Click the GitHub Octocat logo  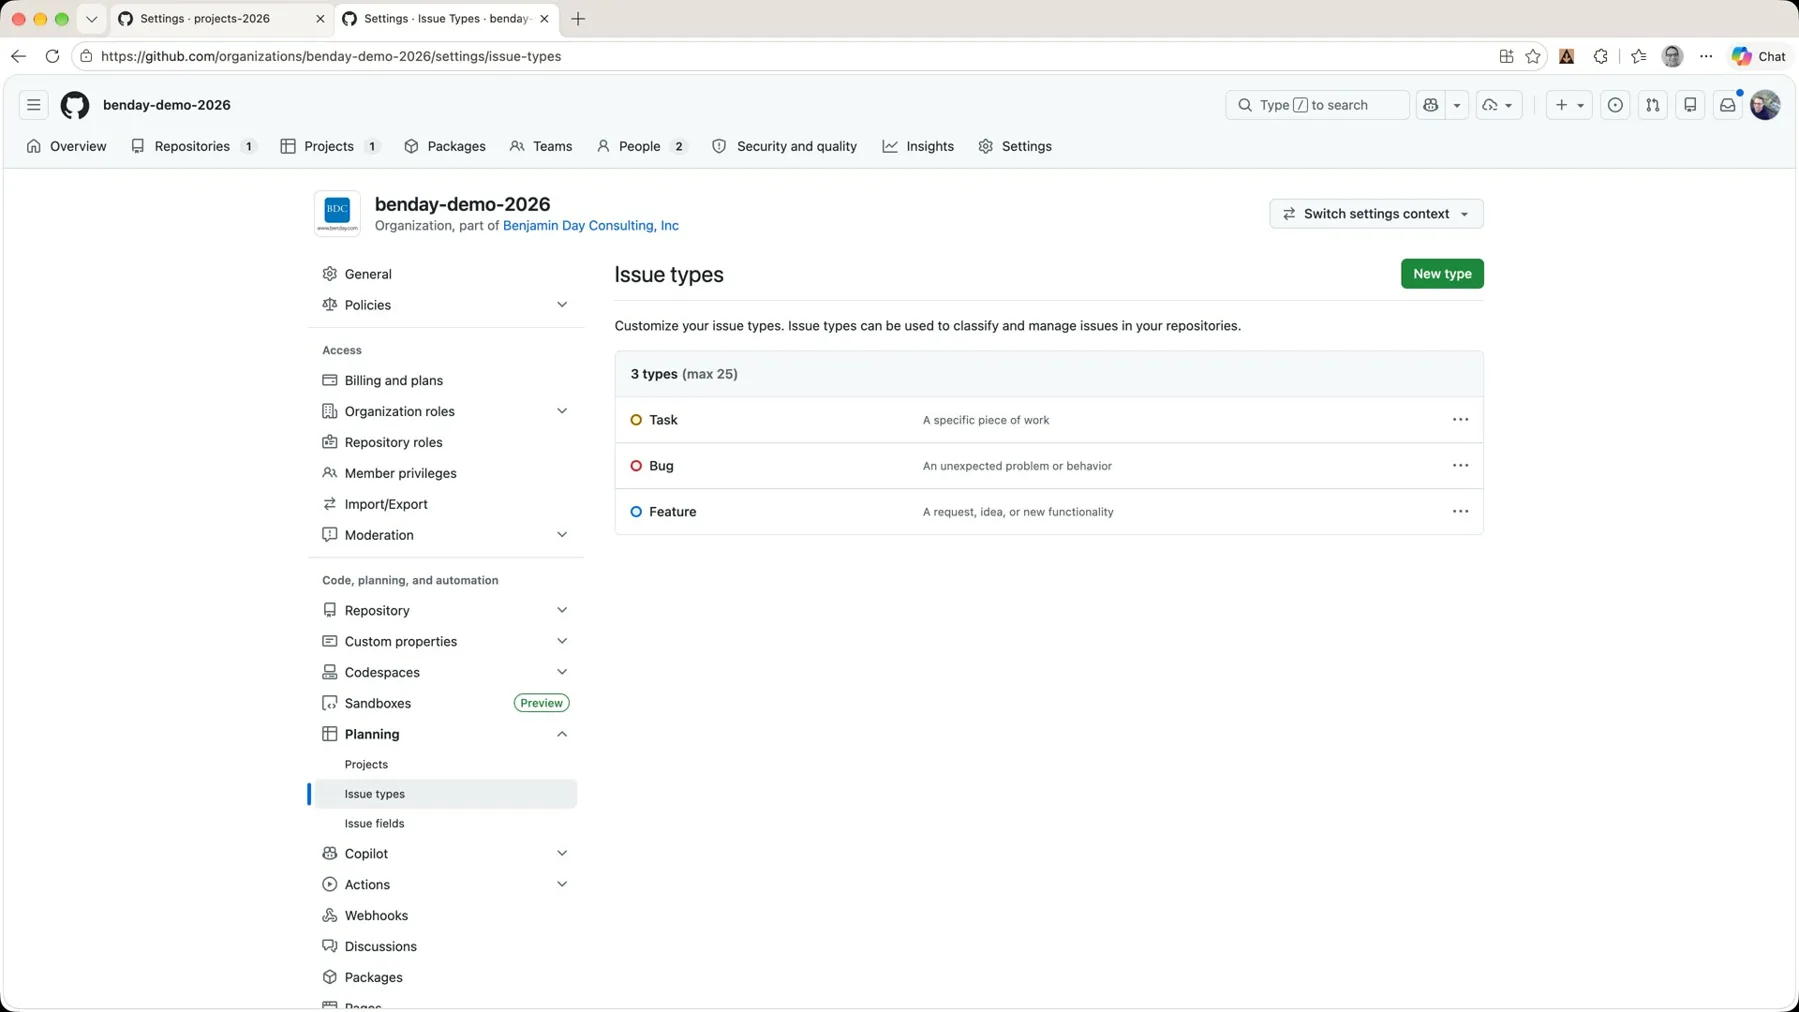[x=75, y=105]
